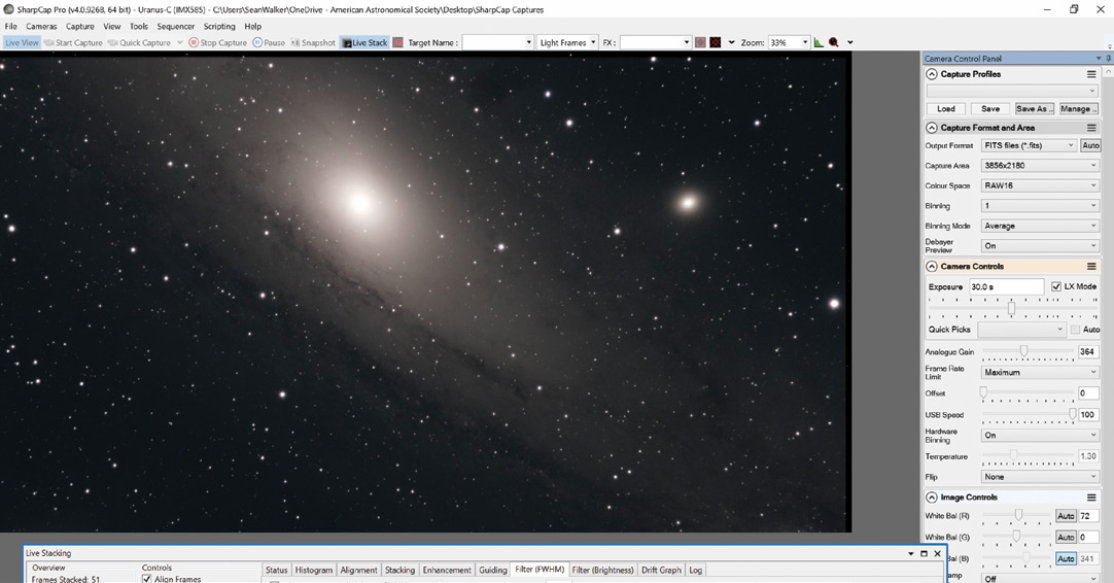
Task: Open the Debayer Preview dropdown
Action: coord(1040,246)
